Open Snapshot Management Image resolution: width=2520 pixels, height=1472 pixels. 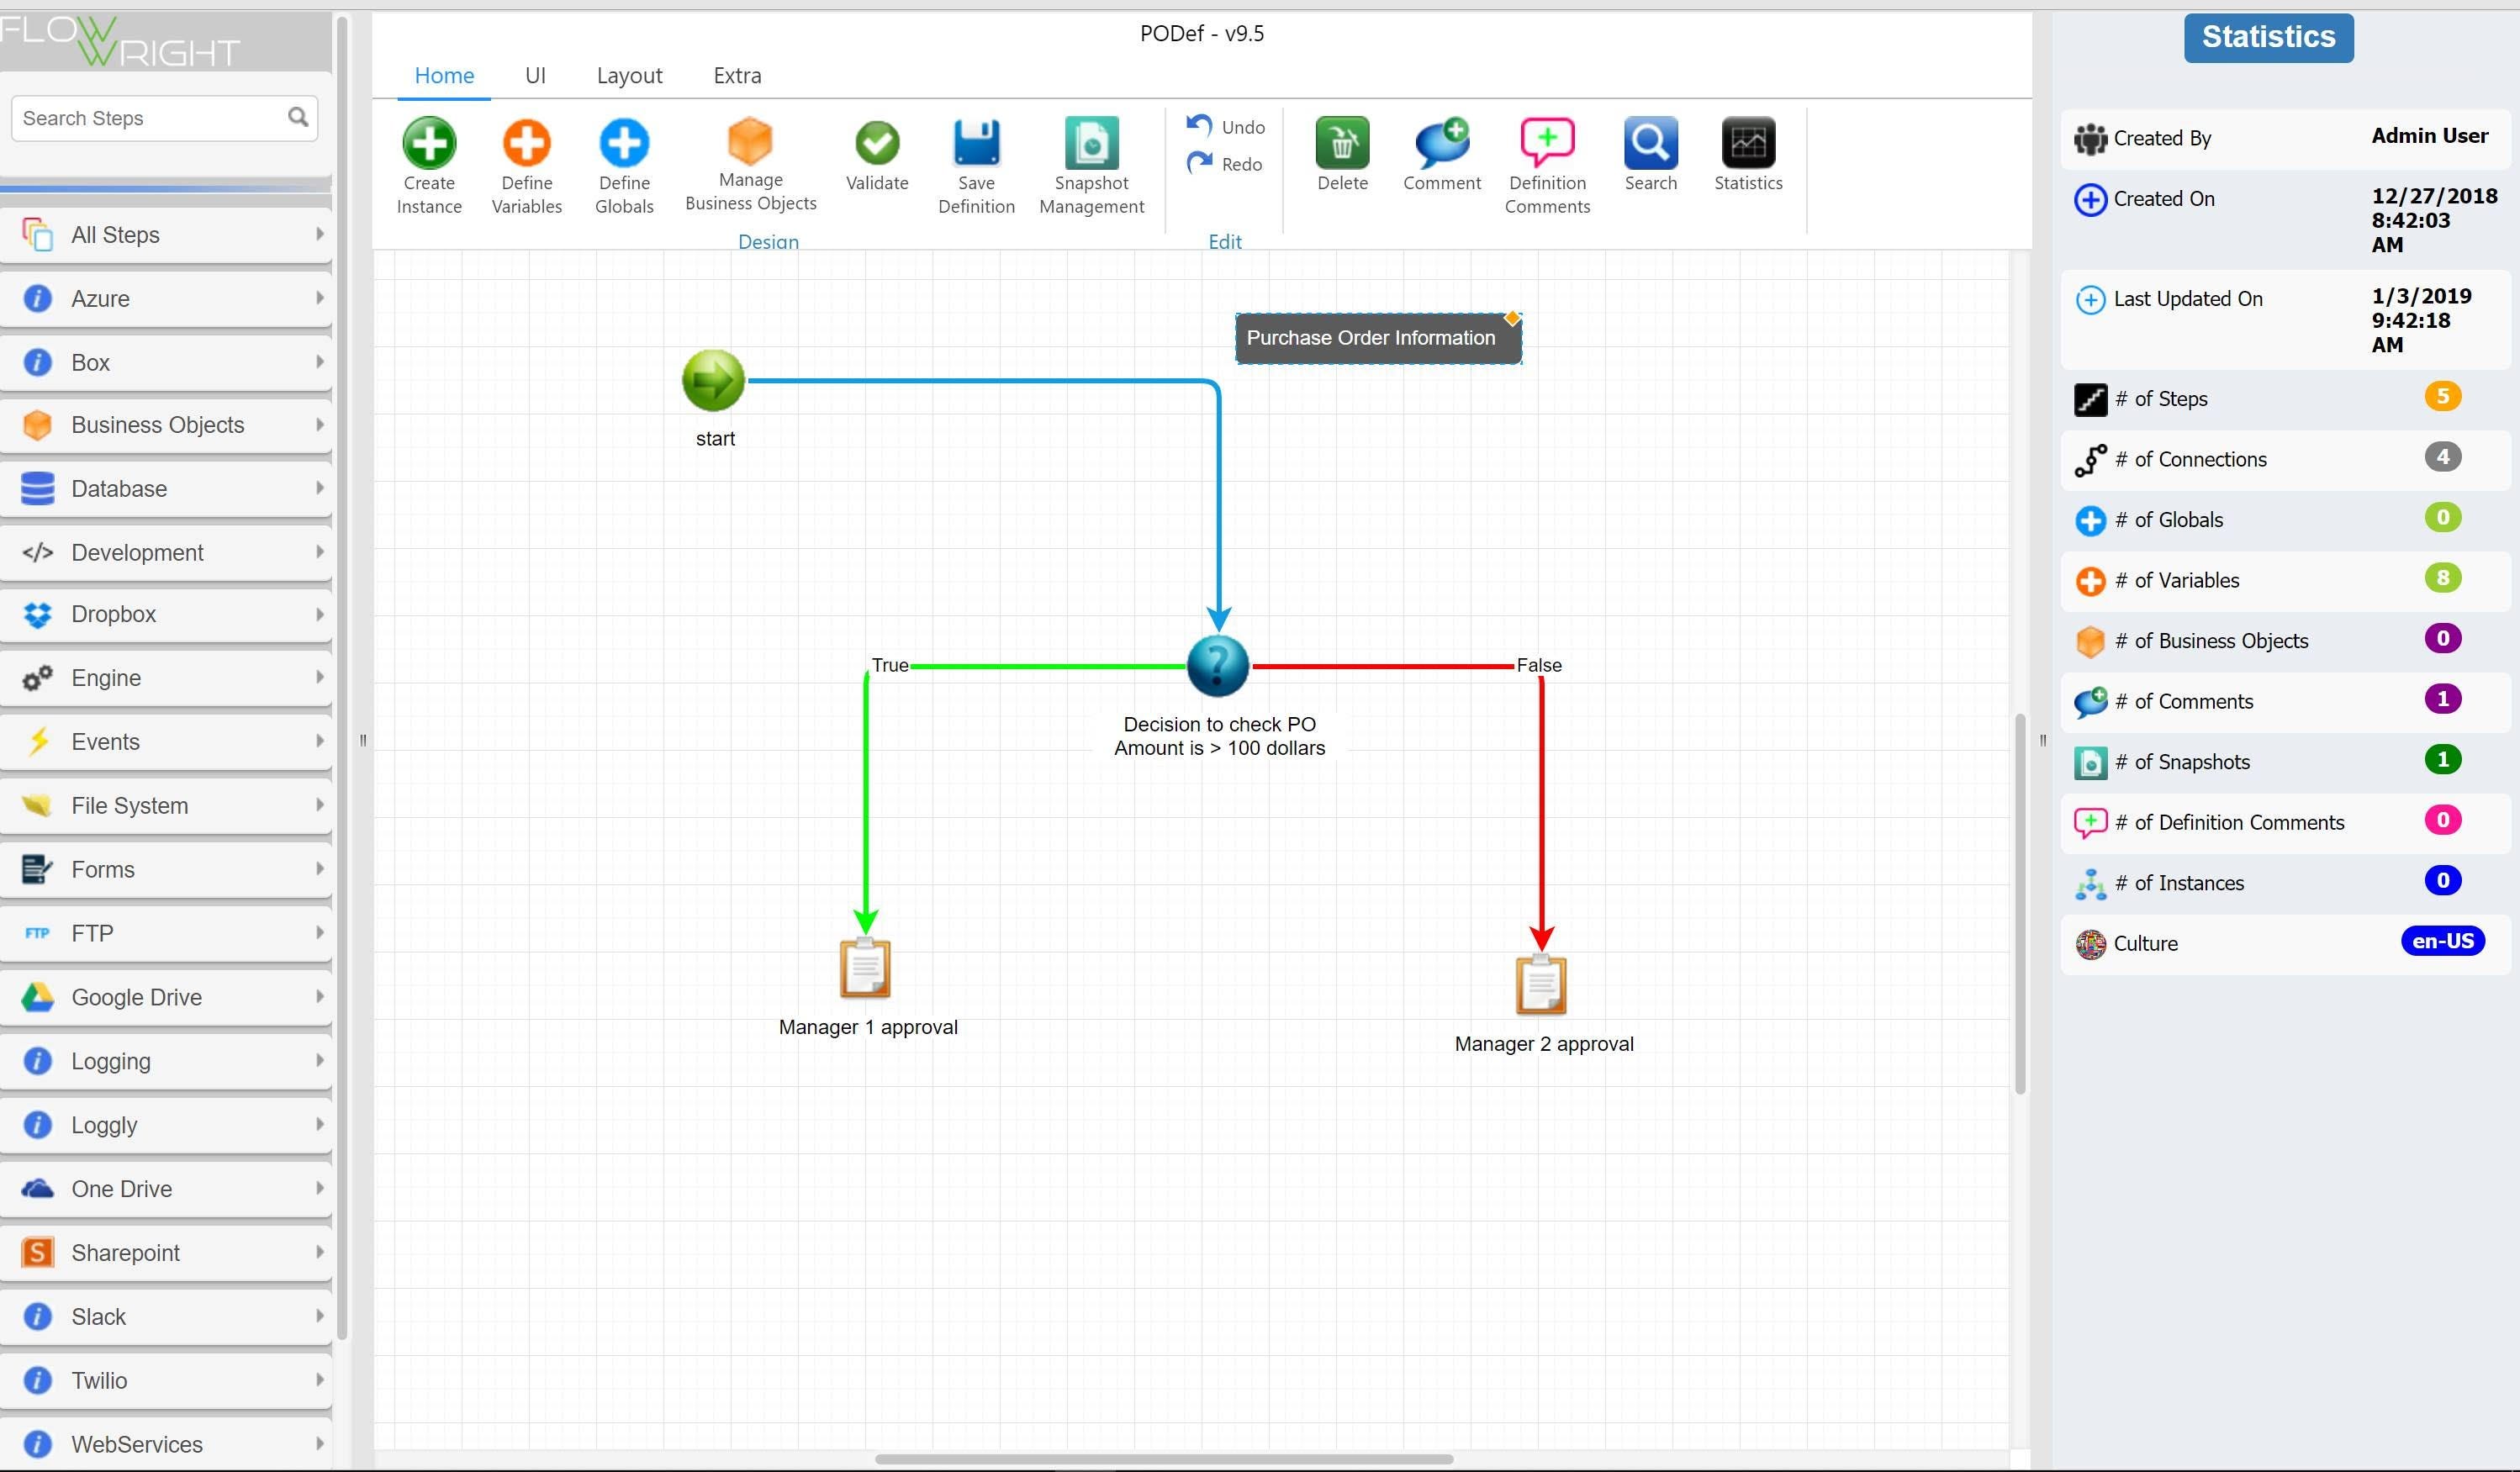[1091, 144]
